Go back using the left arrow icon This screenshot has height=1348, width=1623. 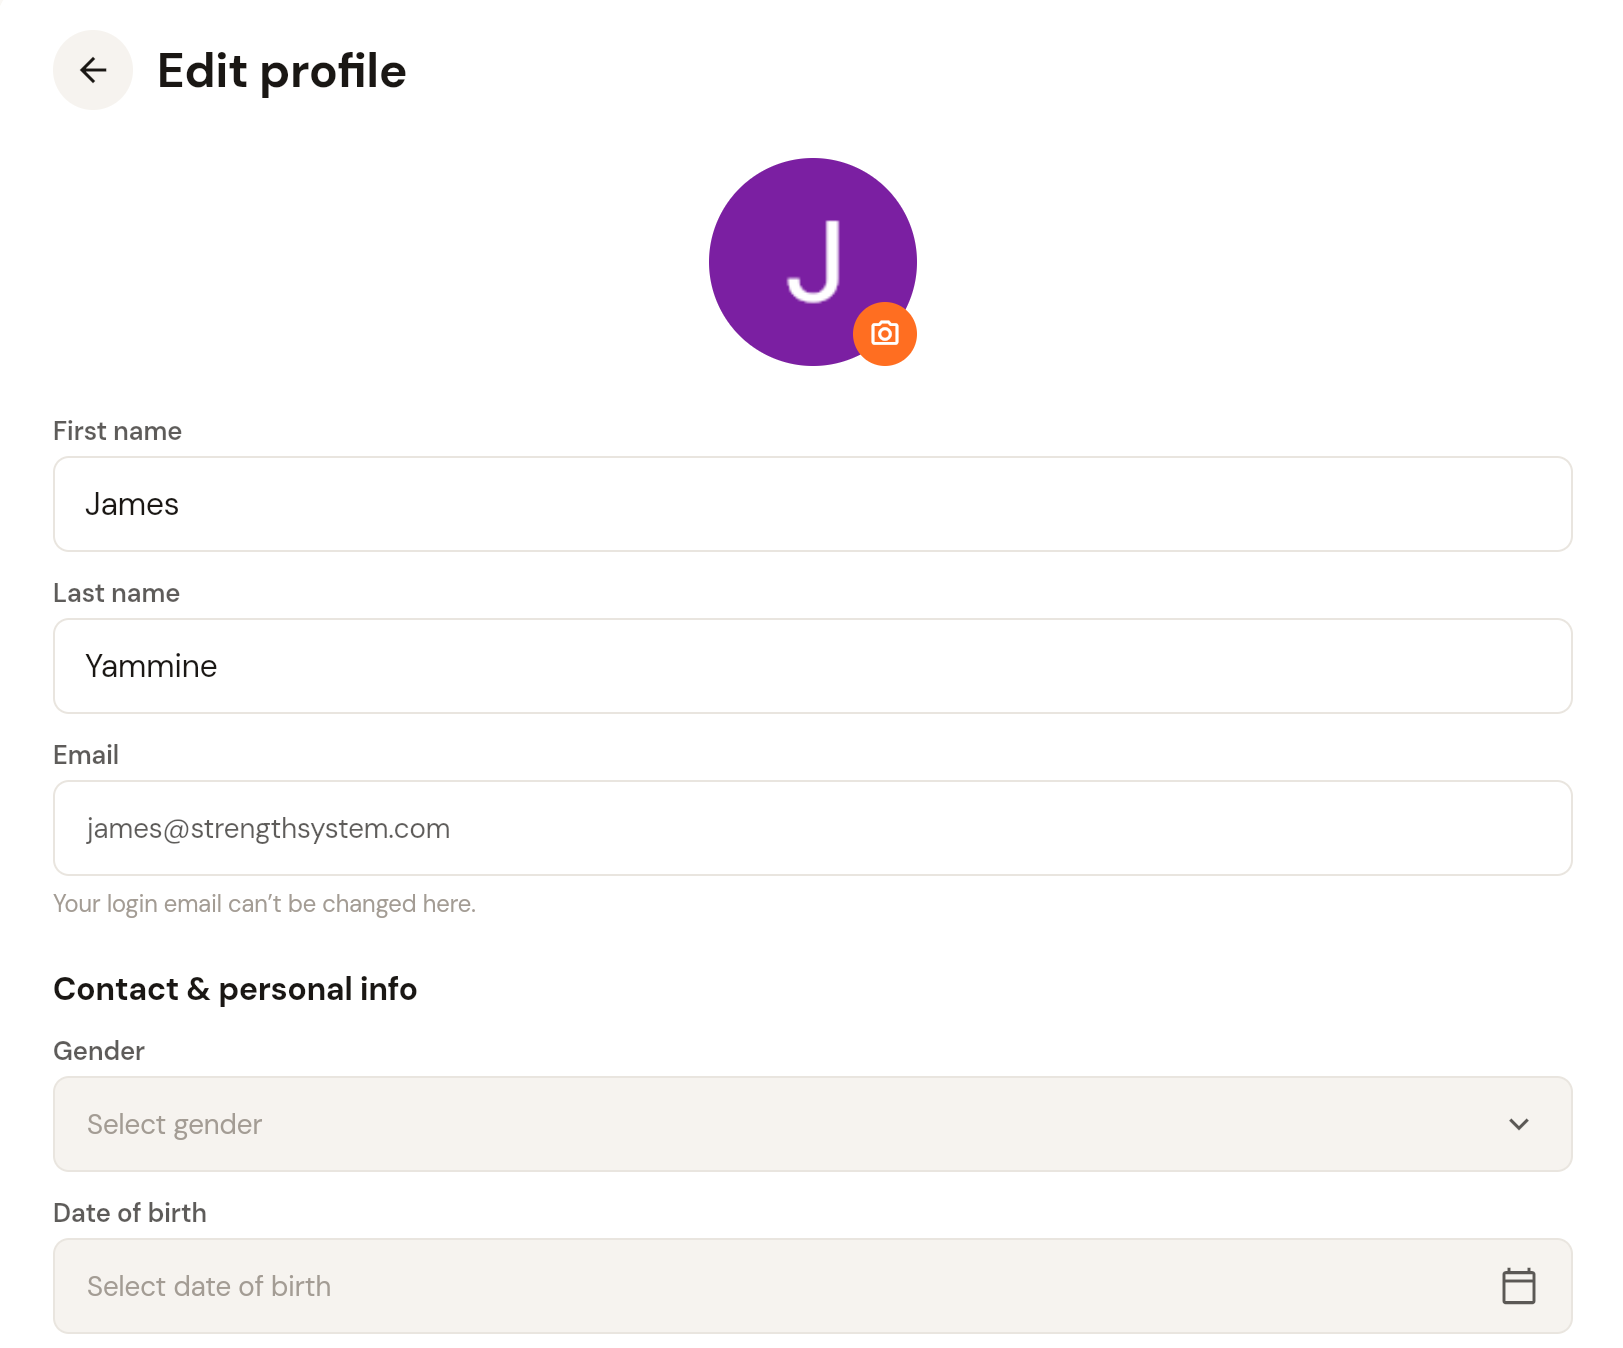point(93,70)
